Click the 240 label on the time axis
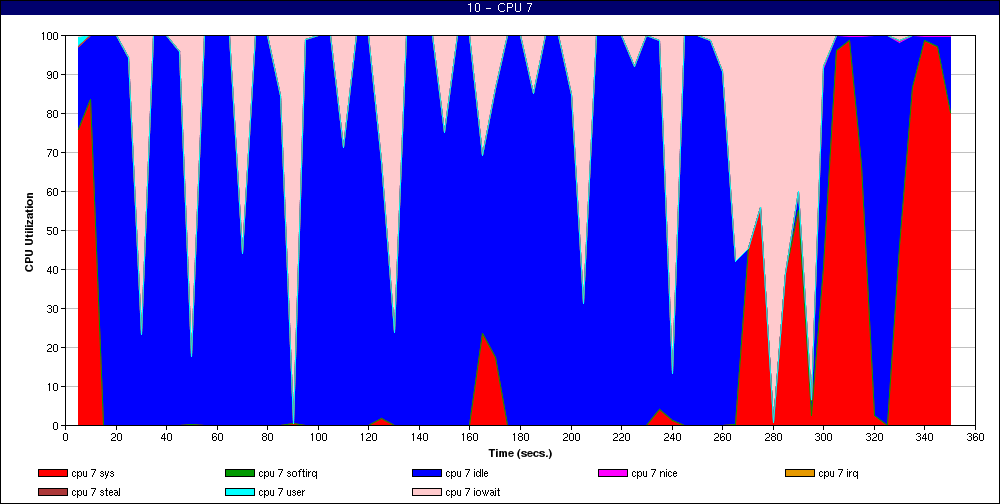The height and width of the screenshot is (504, 1000). click(x=672, y=437)
